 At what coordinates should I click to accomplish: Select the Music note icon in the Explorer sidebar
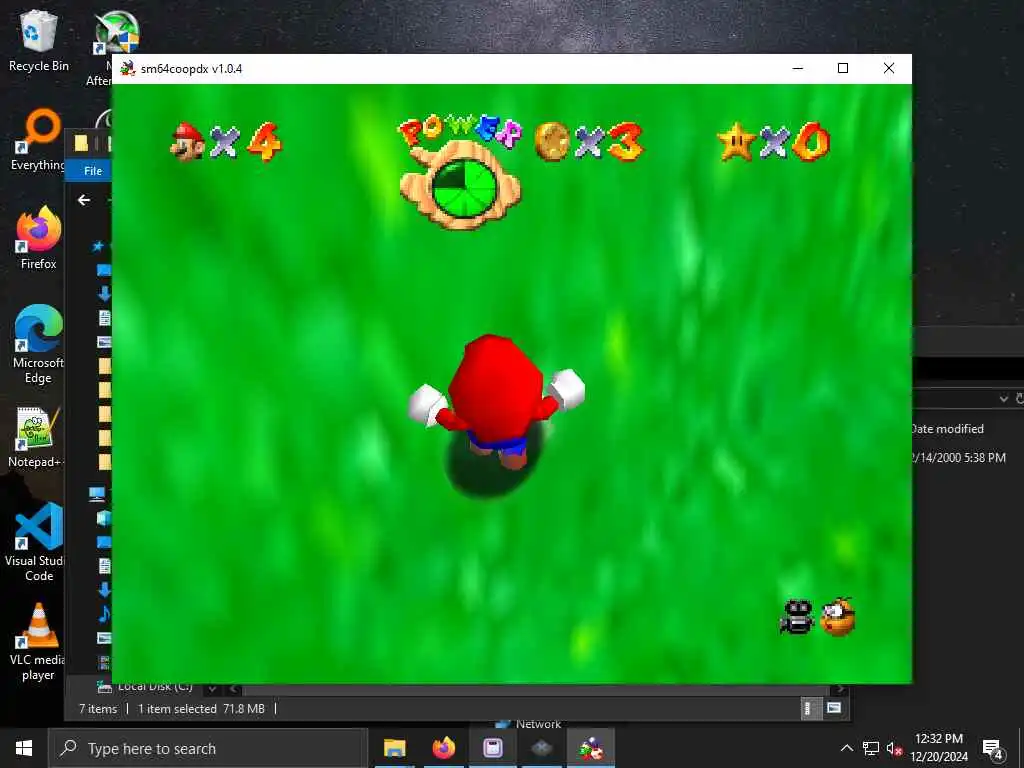(104, 614)
